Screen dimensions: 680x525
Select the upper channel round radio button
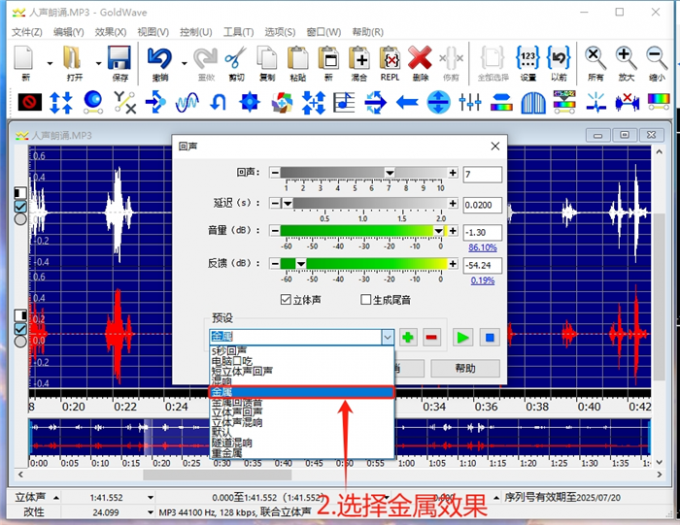(x=20, y=219)
